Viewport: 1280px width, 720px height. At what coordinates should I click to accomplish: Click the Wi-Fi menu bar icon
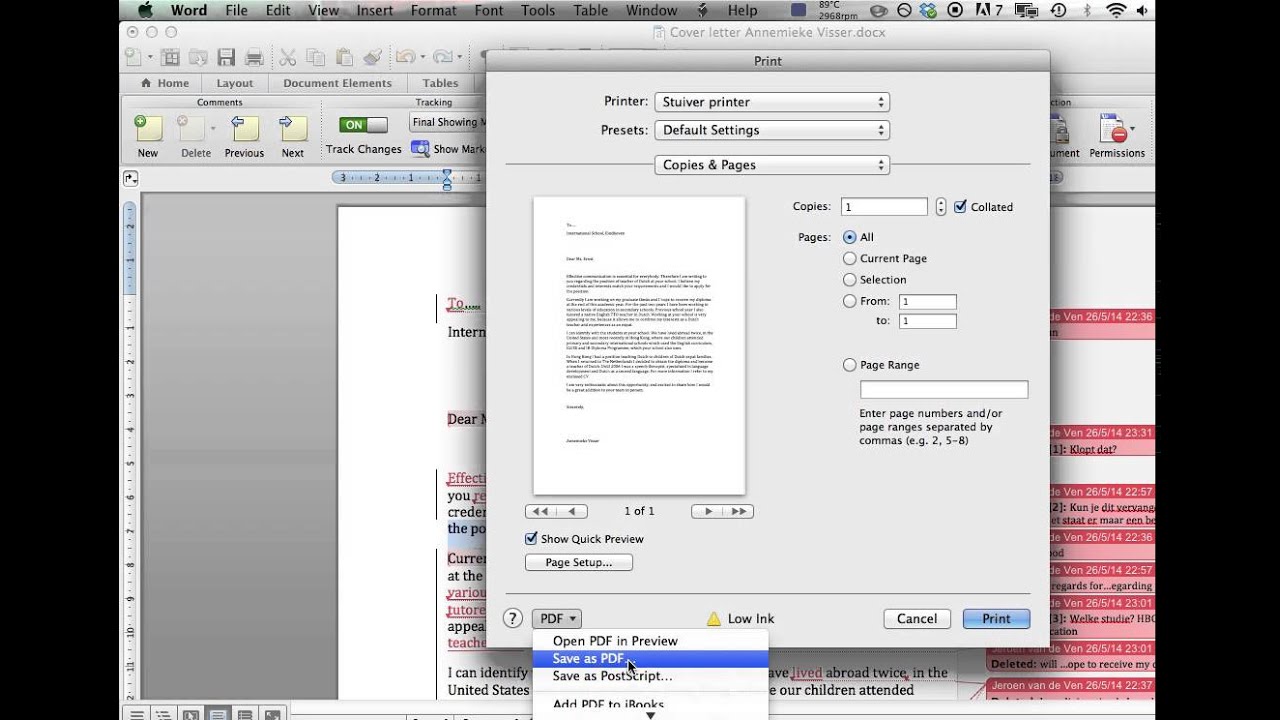tap(1116, 10)
